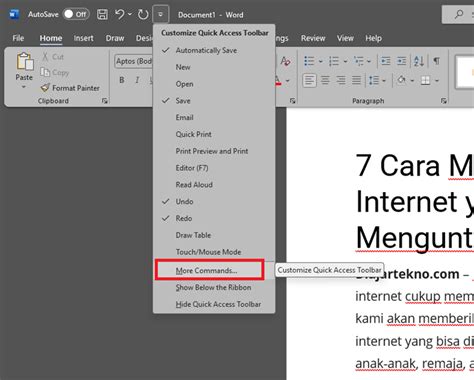474x380 pixels.
Task: Enable Editor (F7) in the menu
Action: (214, 168)
